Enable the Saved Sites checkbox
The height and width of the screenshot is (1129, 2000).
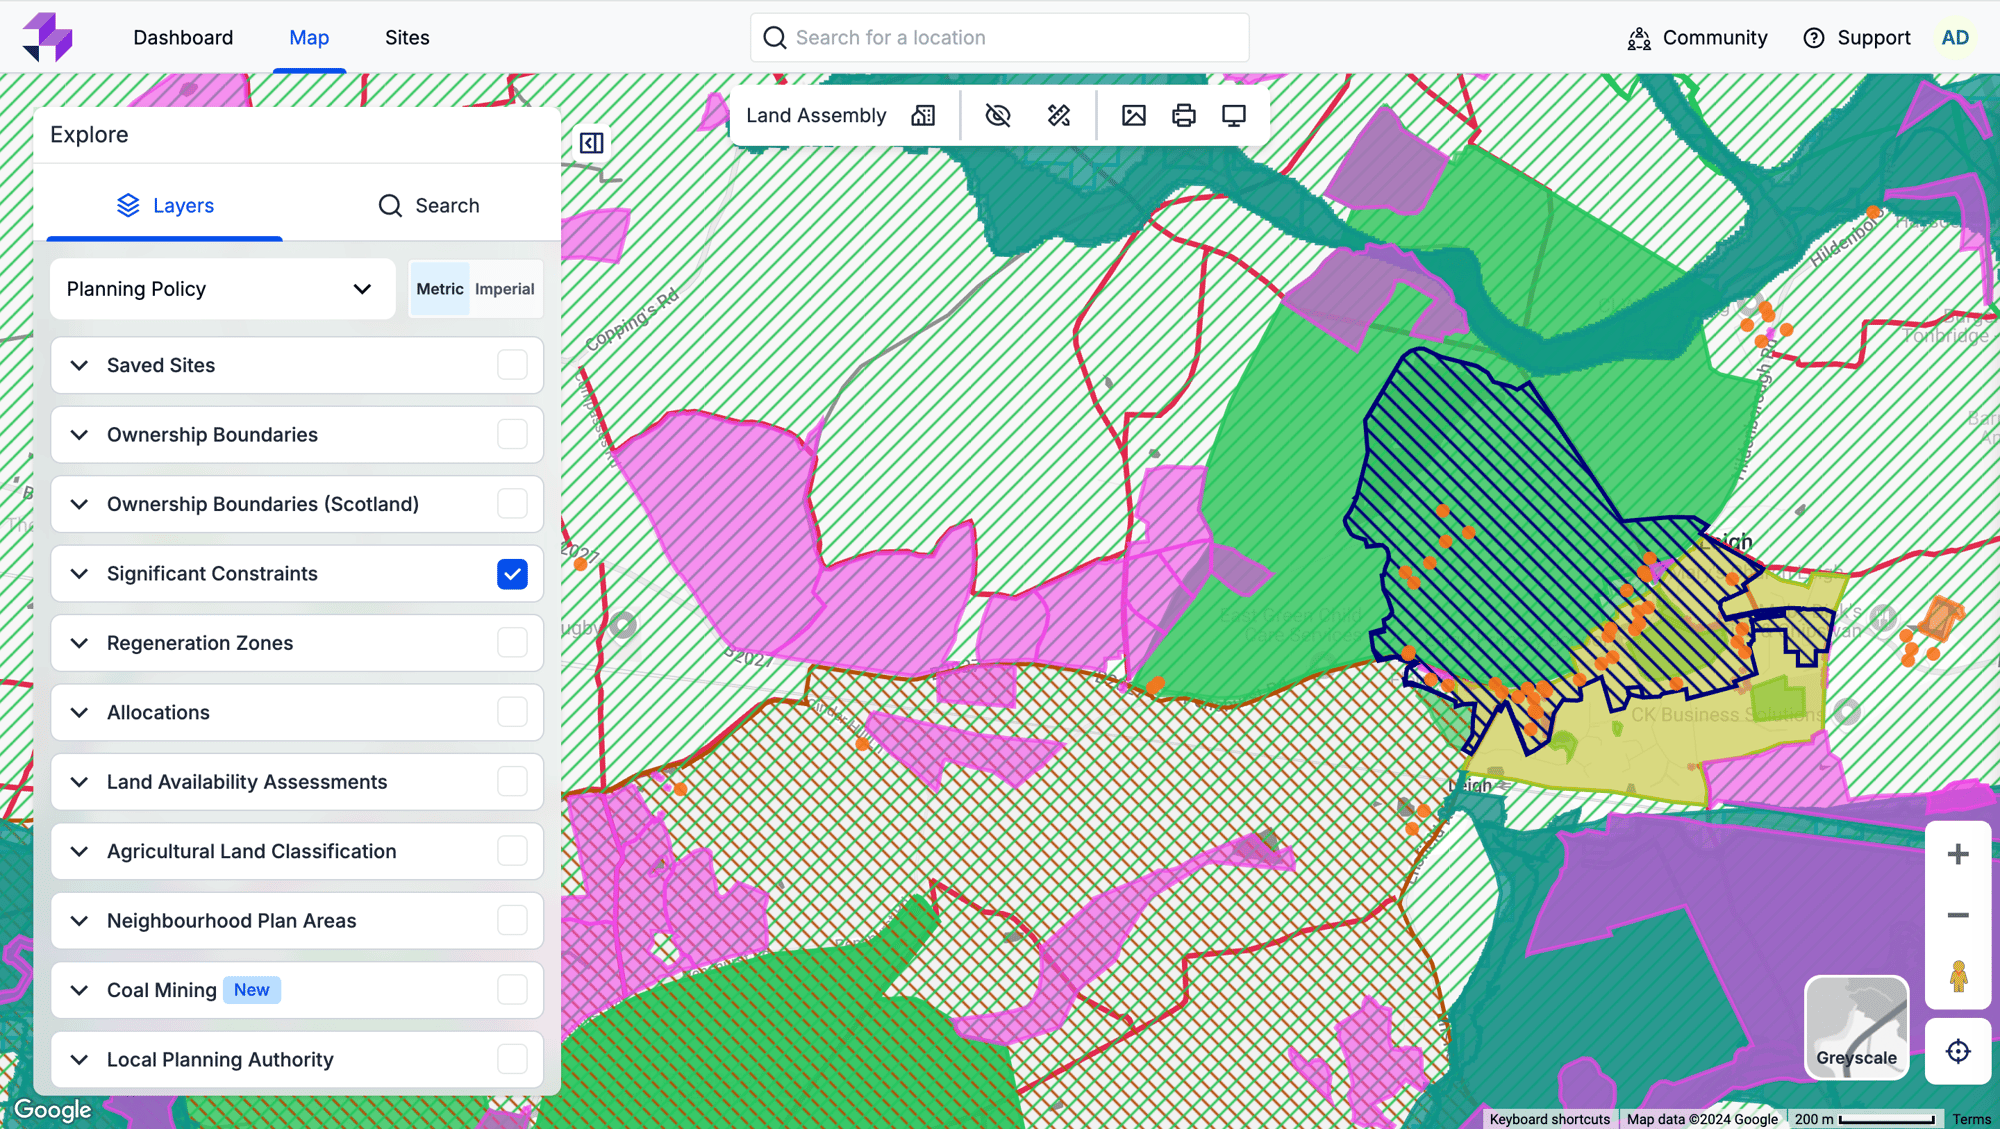[x=512, y=365]
